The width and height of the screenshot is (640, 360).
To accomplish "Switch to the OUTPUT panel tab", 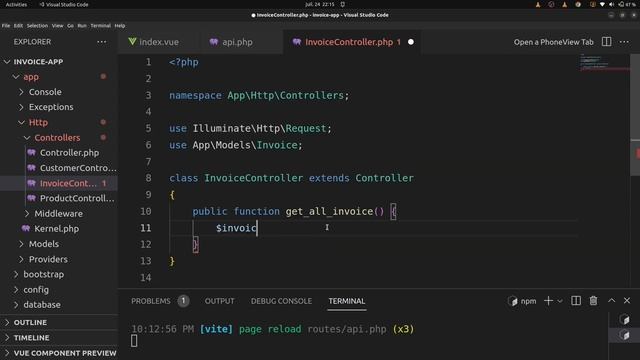I will (x=220, y=301).
